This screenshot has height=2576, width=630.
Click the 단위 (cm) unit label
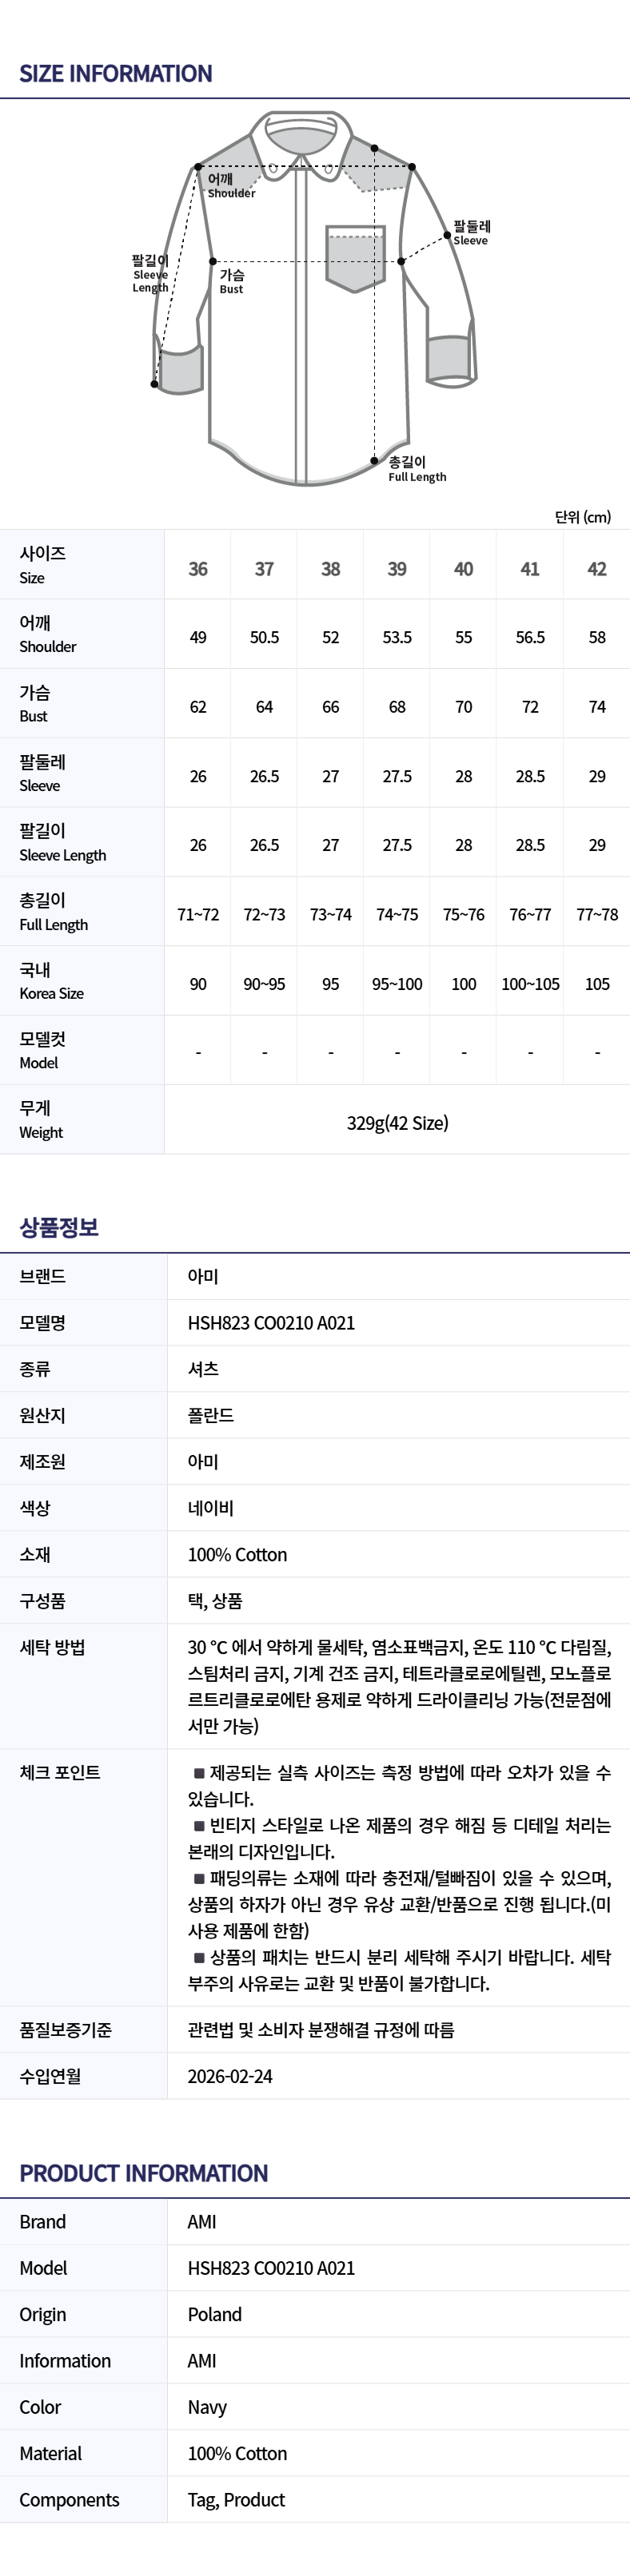[583, 517]
